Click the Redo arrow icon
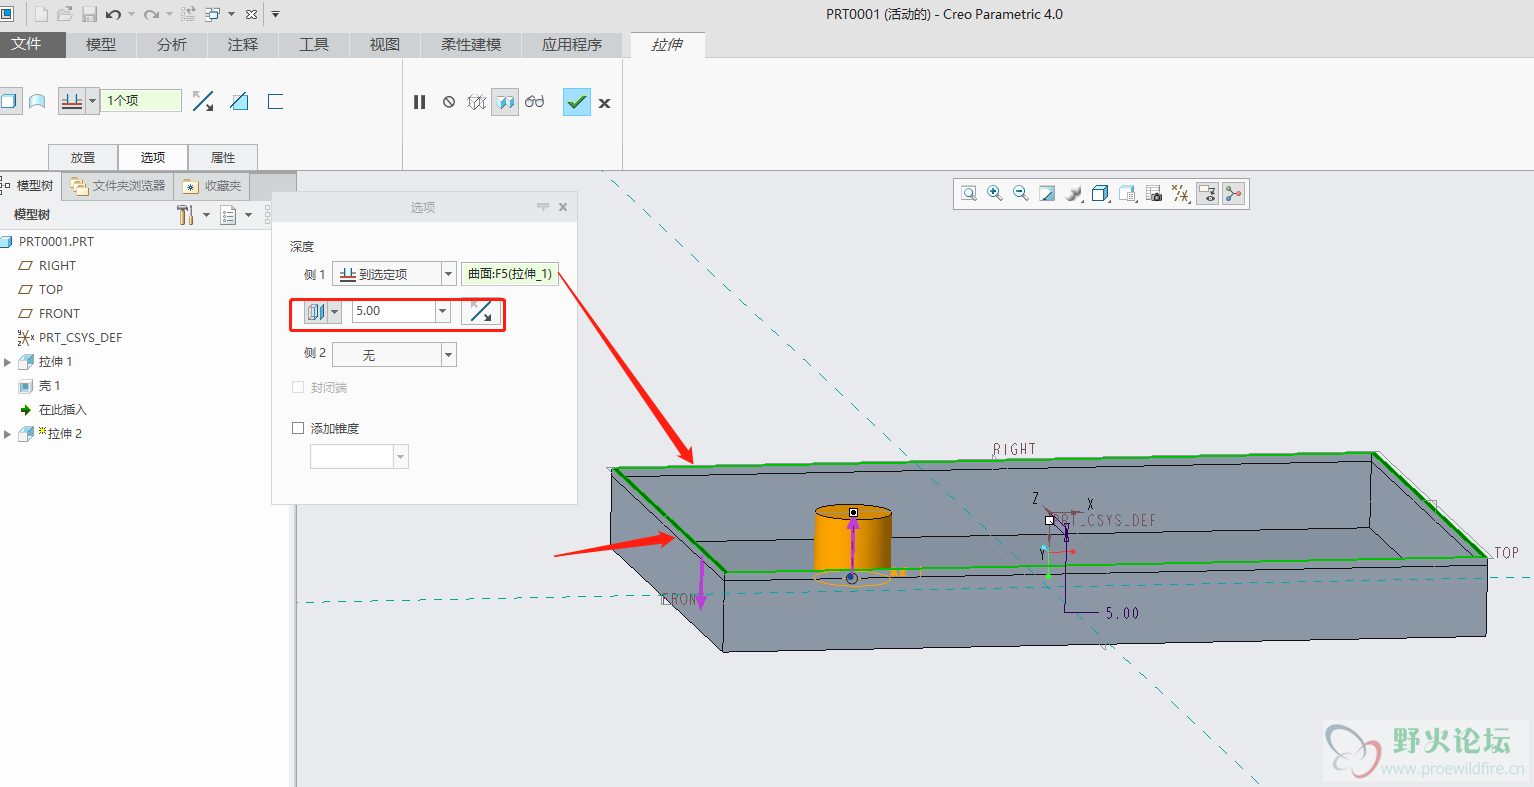 (x=151, y=14)
